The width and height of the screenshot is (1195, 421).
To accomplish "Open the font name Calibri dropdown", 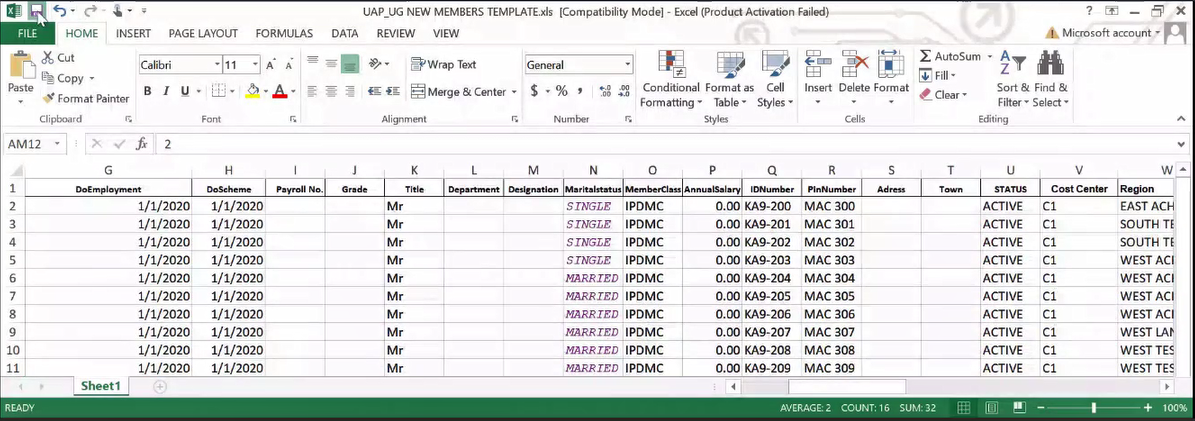I will 217,66.
